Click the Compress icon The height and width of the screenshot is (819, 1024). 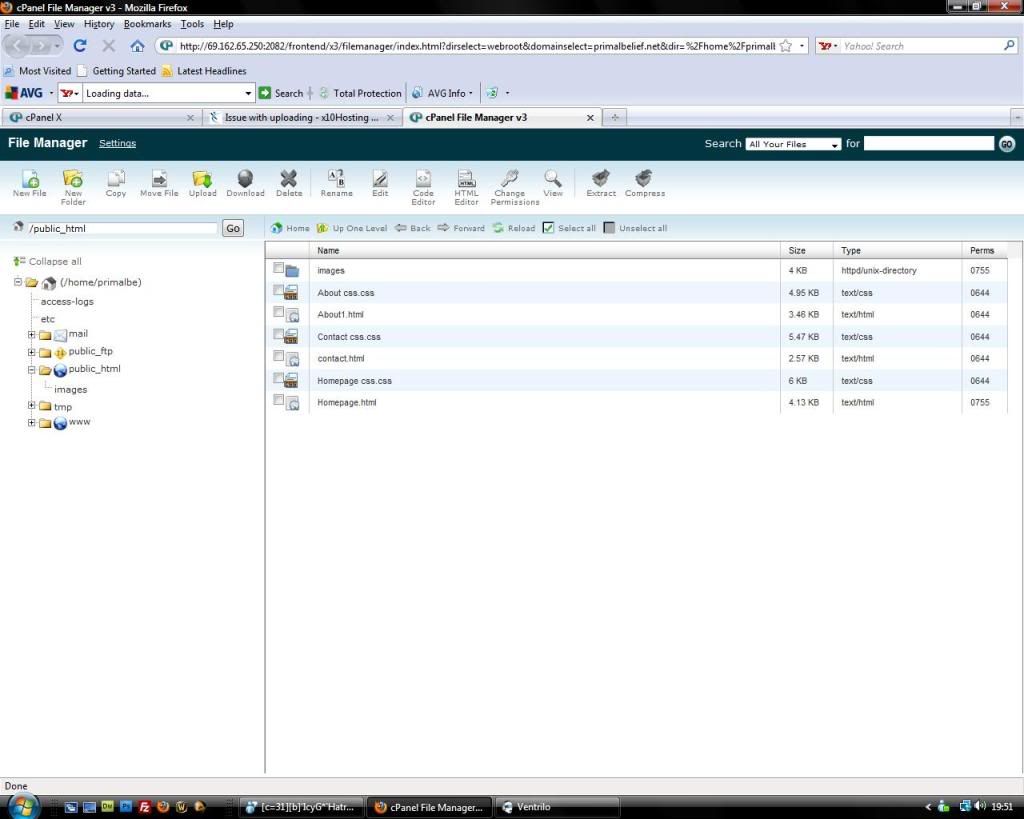tap(644, 181)
